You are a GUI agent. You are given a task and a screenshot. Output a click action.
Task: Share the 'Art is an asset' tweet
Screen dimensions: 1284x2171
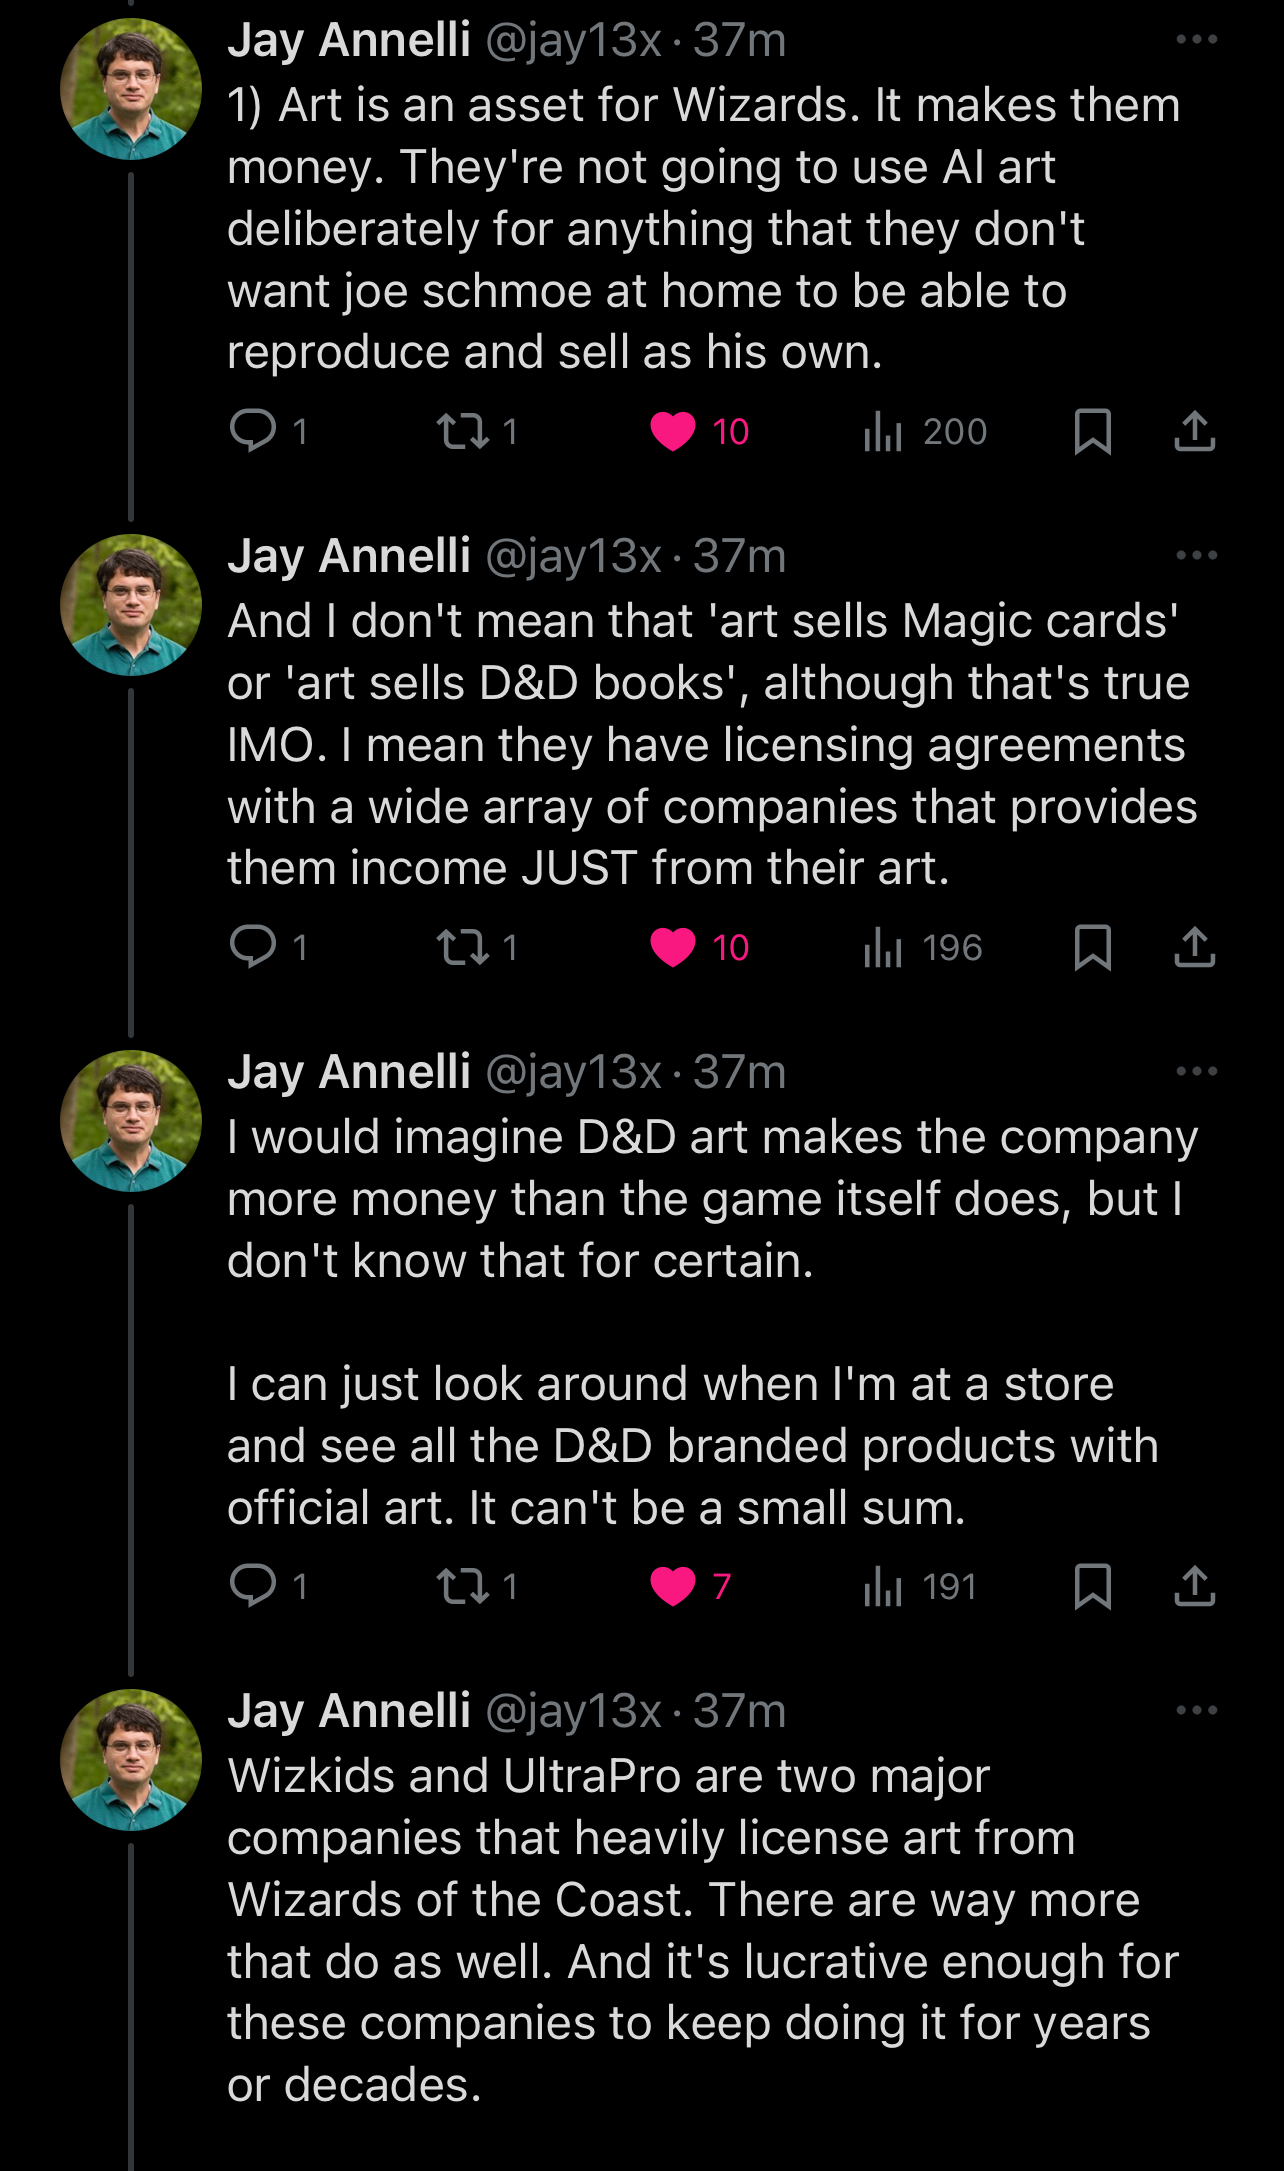coord(1194,431)
